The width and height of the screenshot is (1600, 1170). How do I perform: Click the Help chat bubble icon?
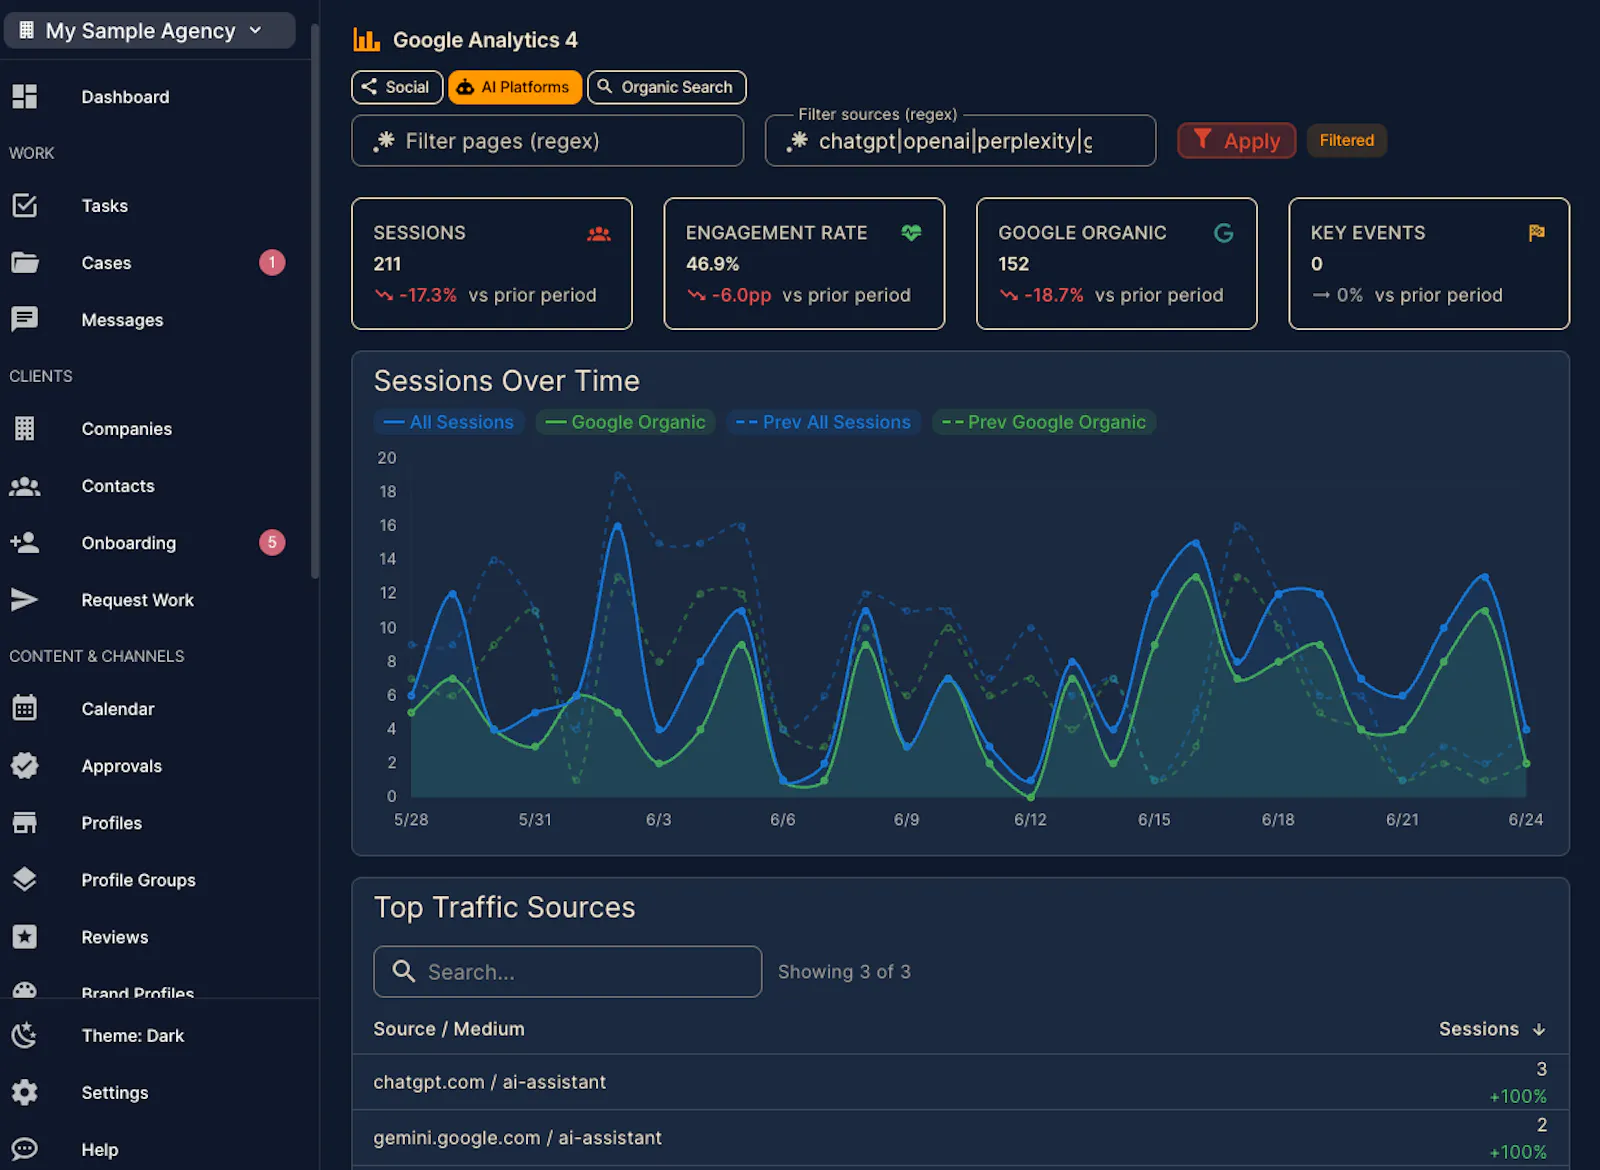24,1149
